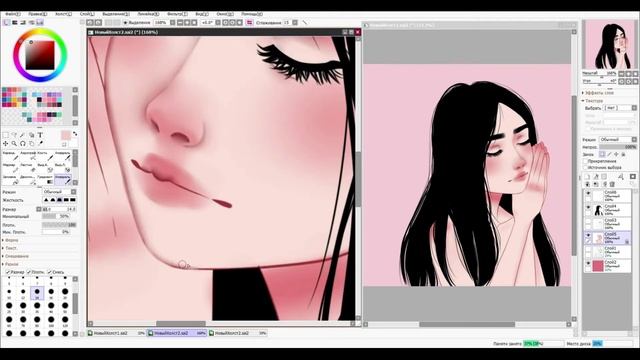The width and height of the screenshot is (640, 360).
Task: Show the RGB sliders panel icon
Action: coord(15,22)
